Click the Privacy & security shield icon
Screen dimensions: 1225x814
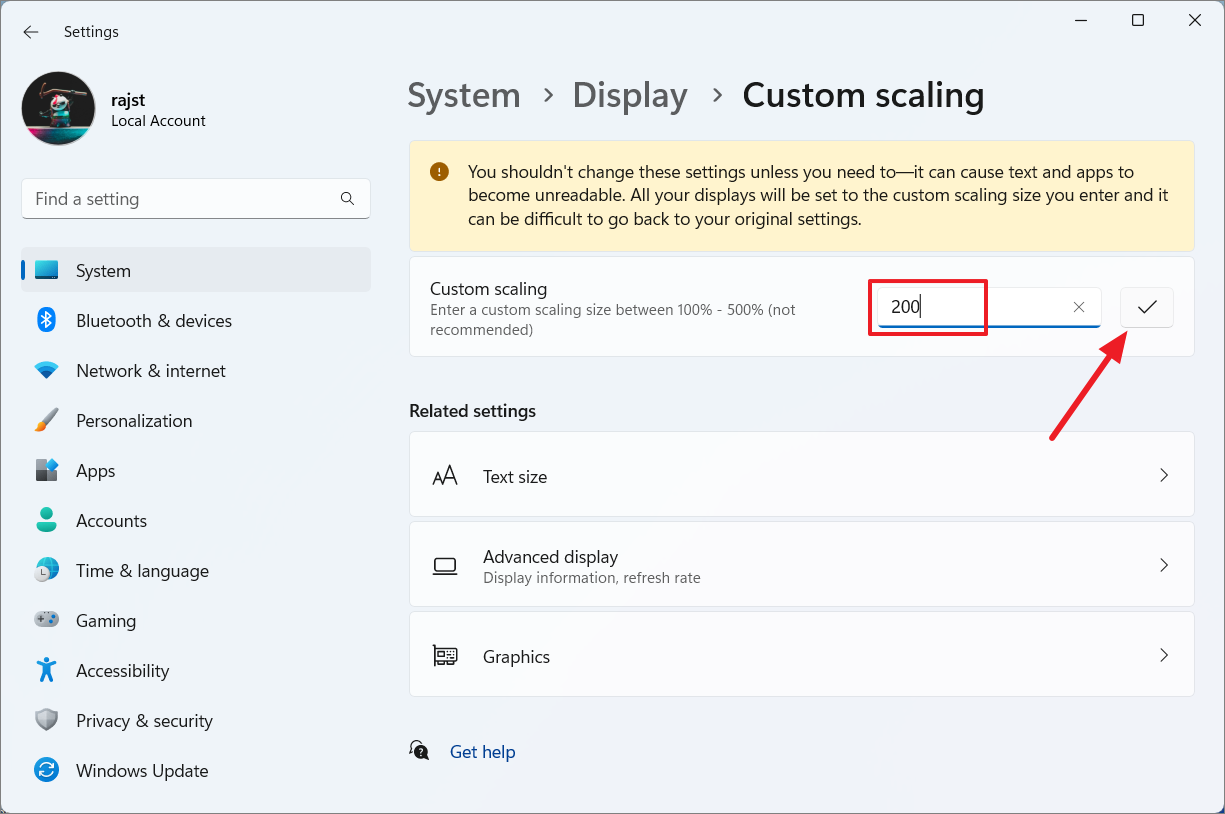[47, 720]
